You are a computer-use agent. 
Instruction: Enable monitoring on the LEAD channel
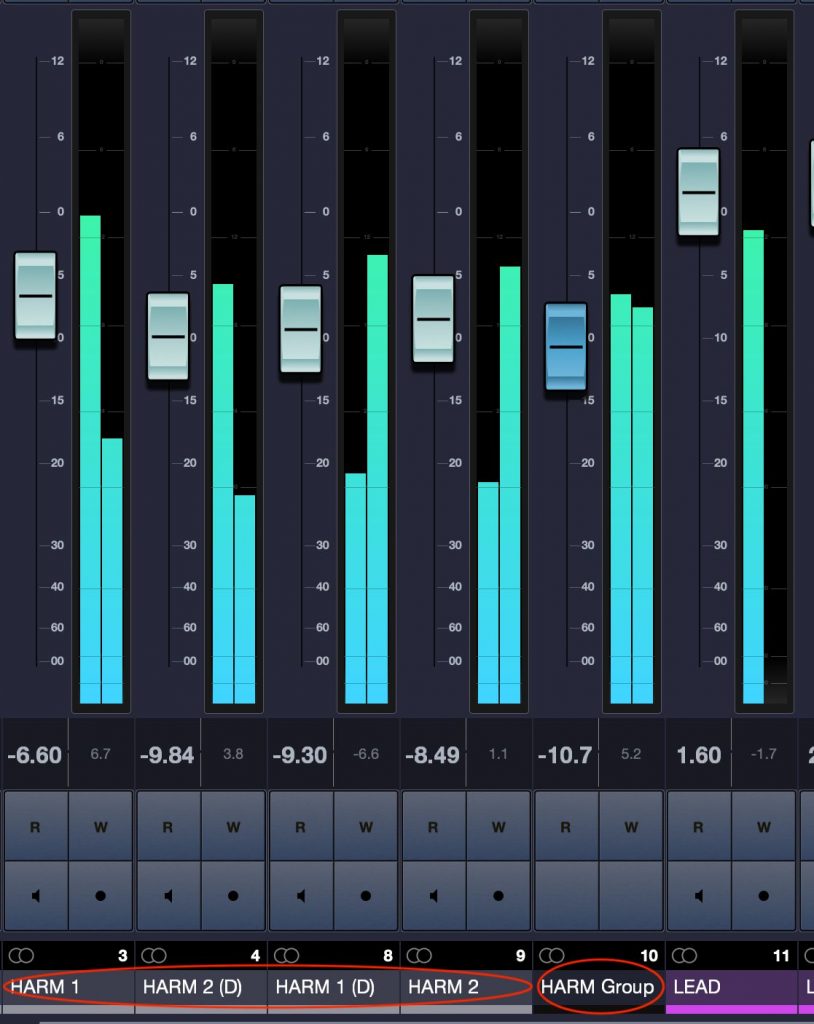pyautogui.click(x=698, y=893)
